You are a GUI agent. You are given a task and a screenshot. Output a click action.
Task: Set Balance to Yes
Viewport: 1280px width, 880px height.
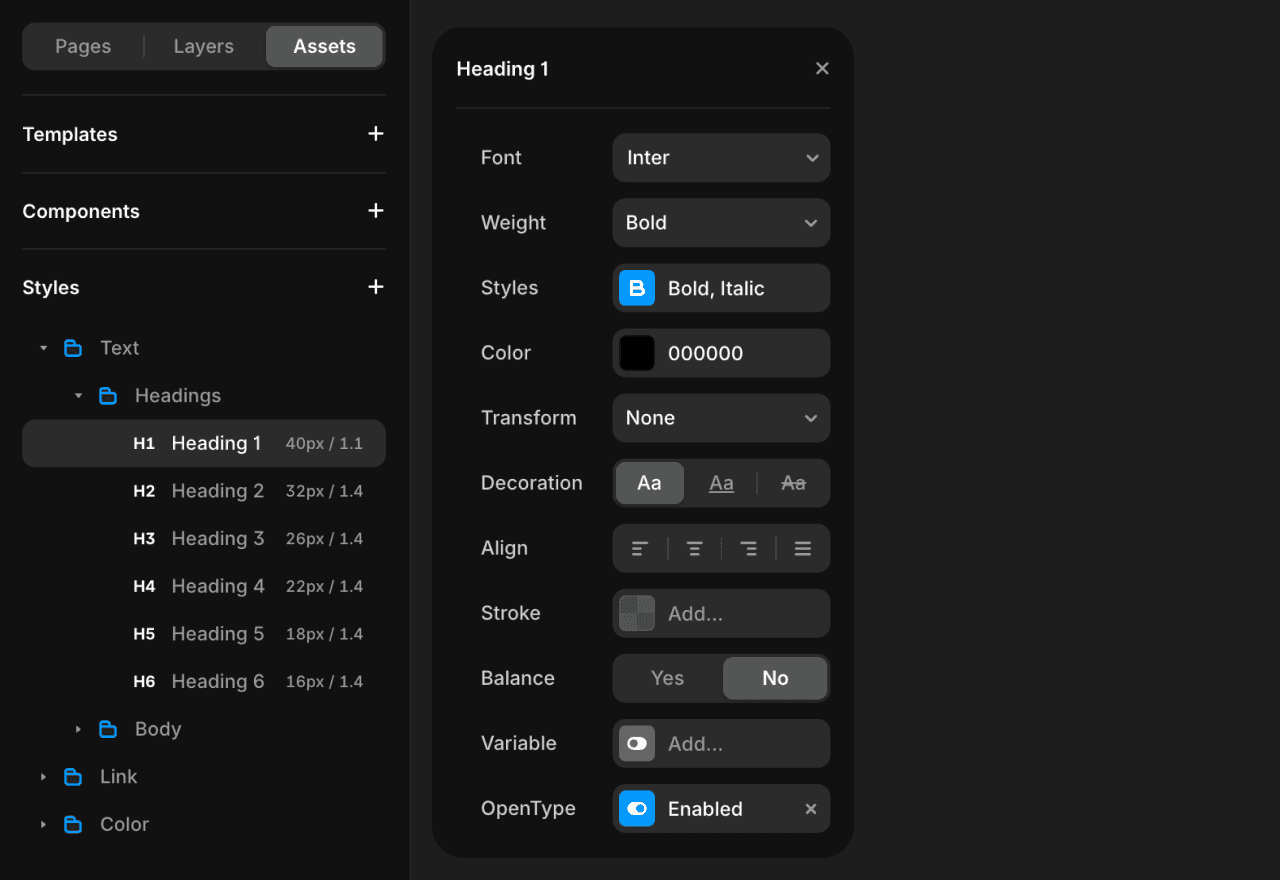point(667,678)
